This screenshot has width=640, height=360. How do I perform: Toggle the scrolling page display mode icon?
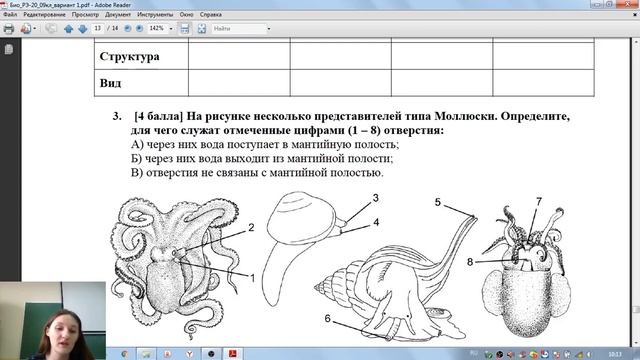[185, 29]
